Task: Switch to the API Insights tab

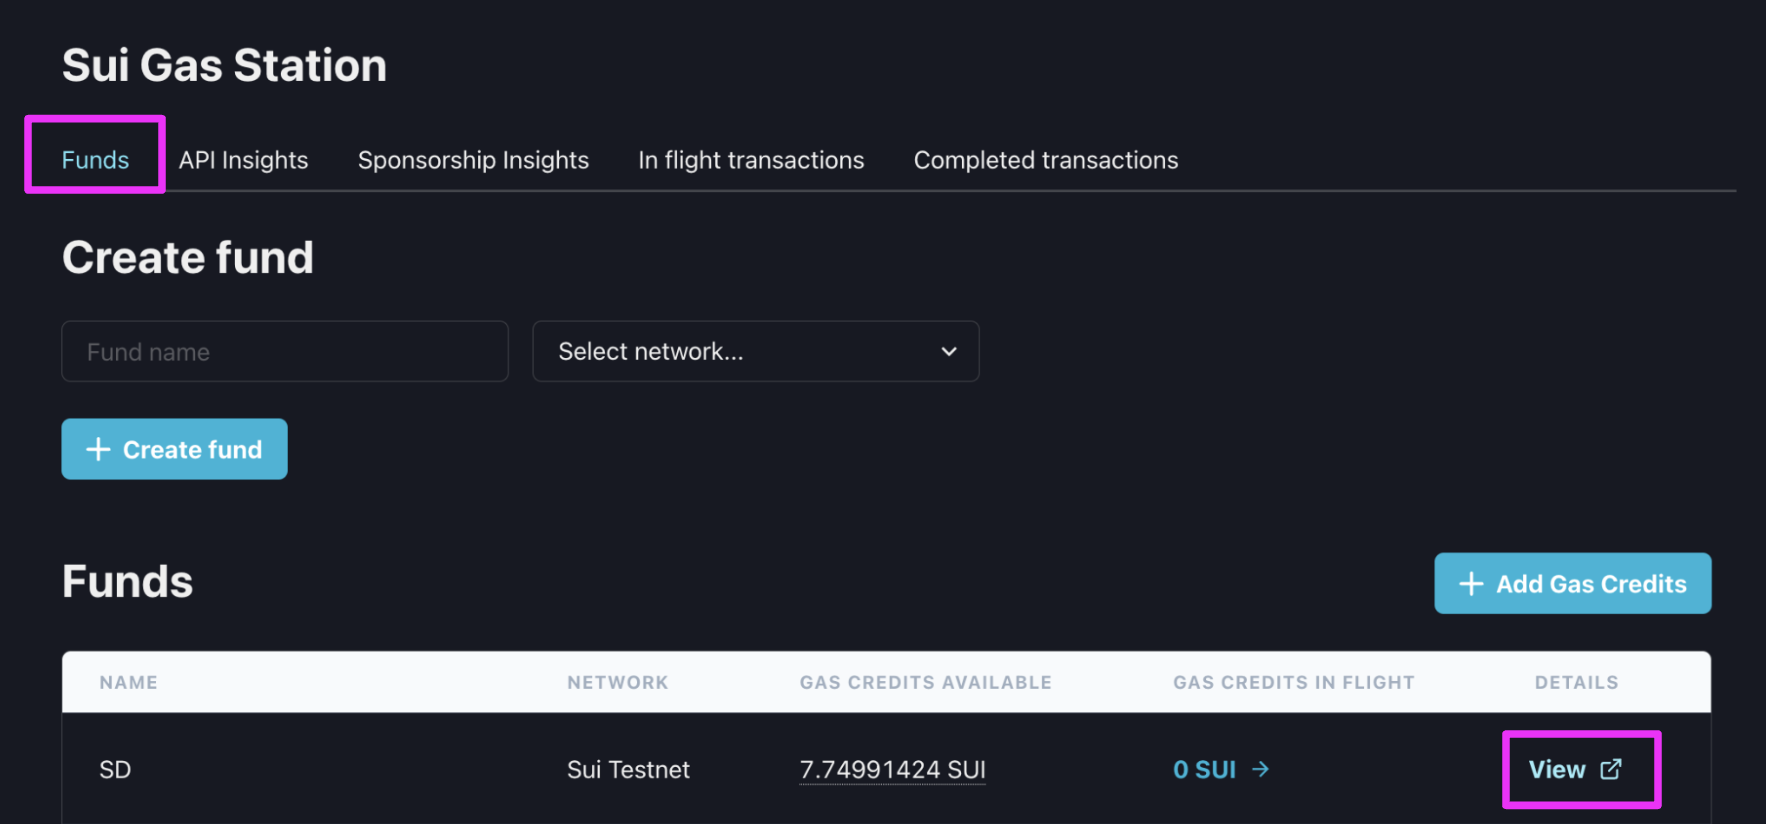Action: pyautogui.click(x=243, y=160)
